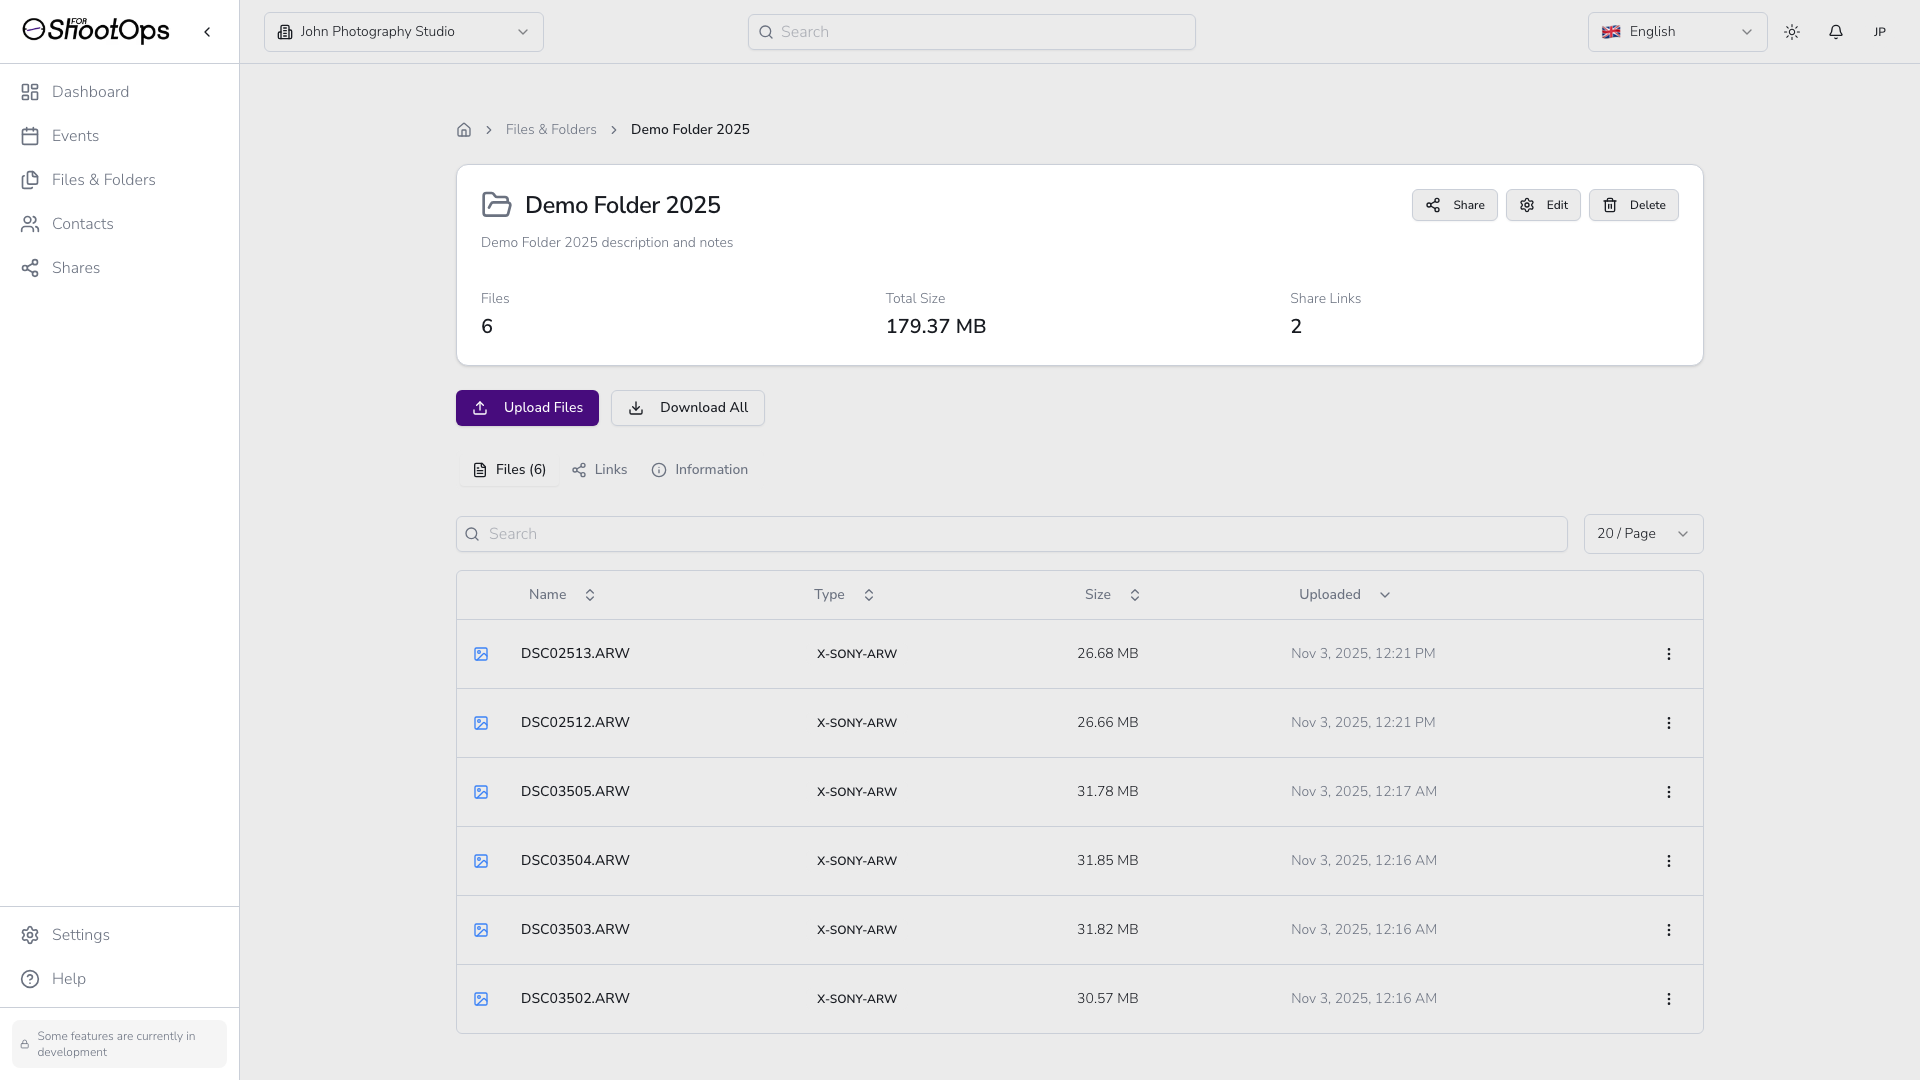Image resolution: width=1920 pixels, height=1080 pixels.
Task: Click the Upload Files button
Action: tap(527, 408)
